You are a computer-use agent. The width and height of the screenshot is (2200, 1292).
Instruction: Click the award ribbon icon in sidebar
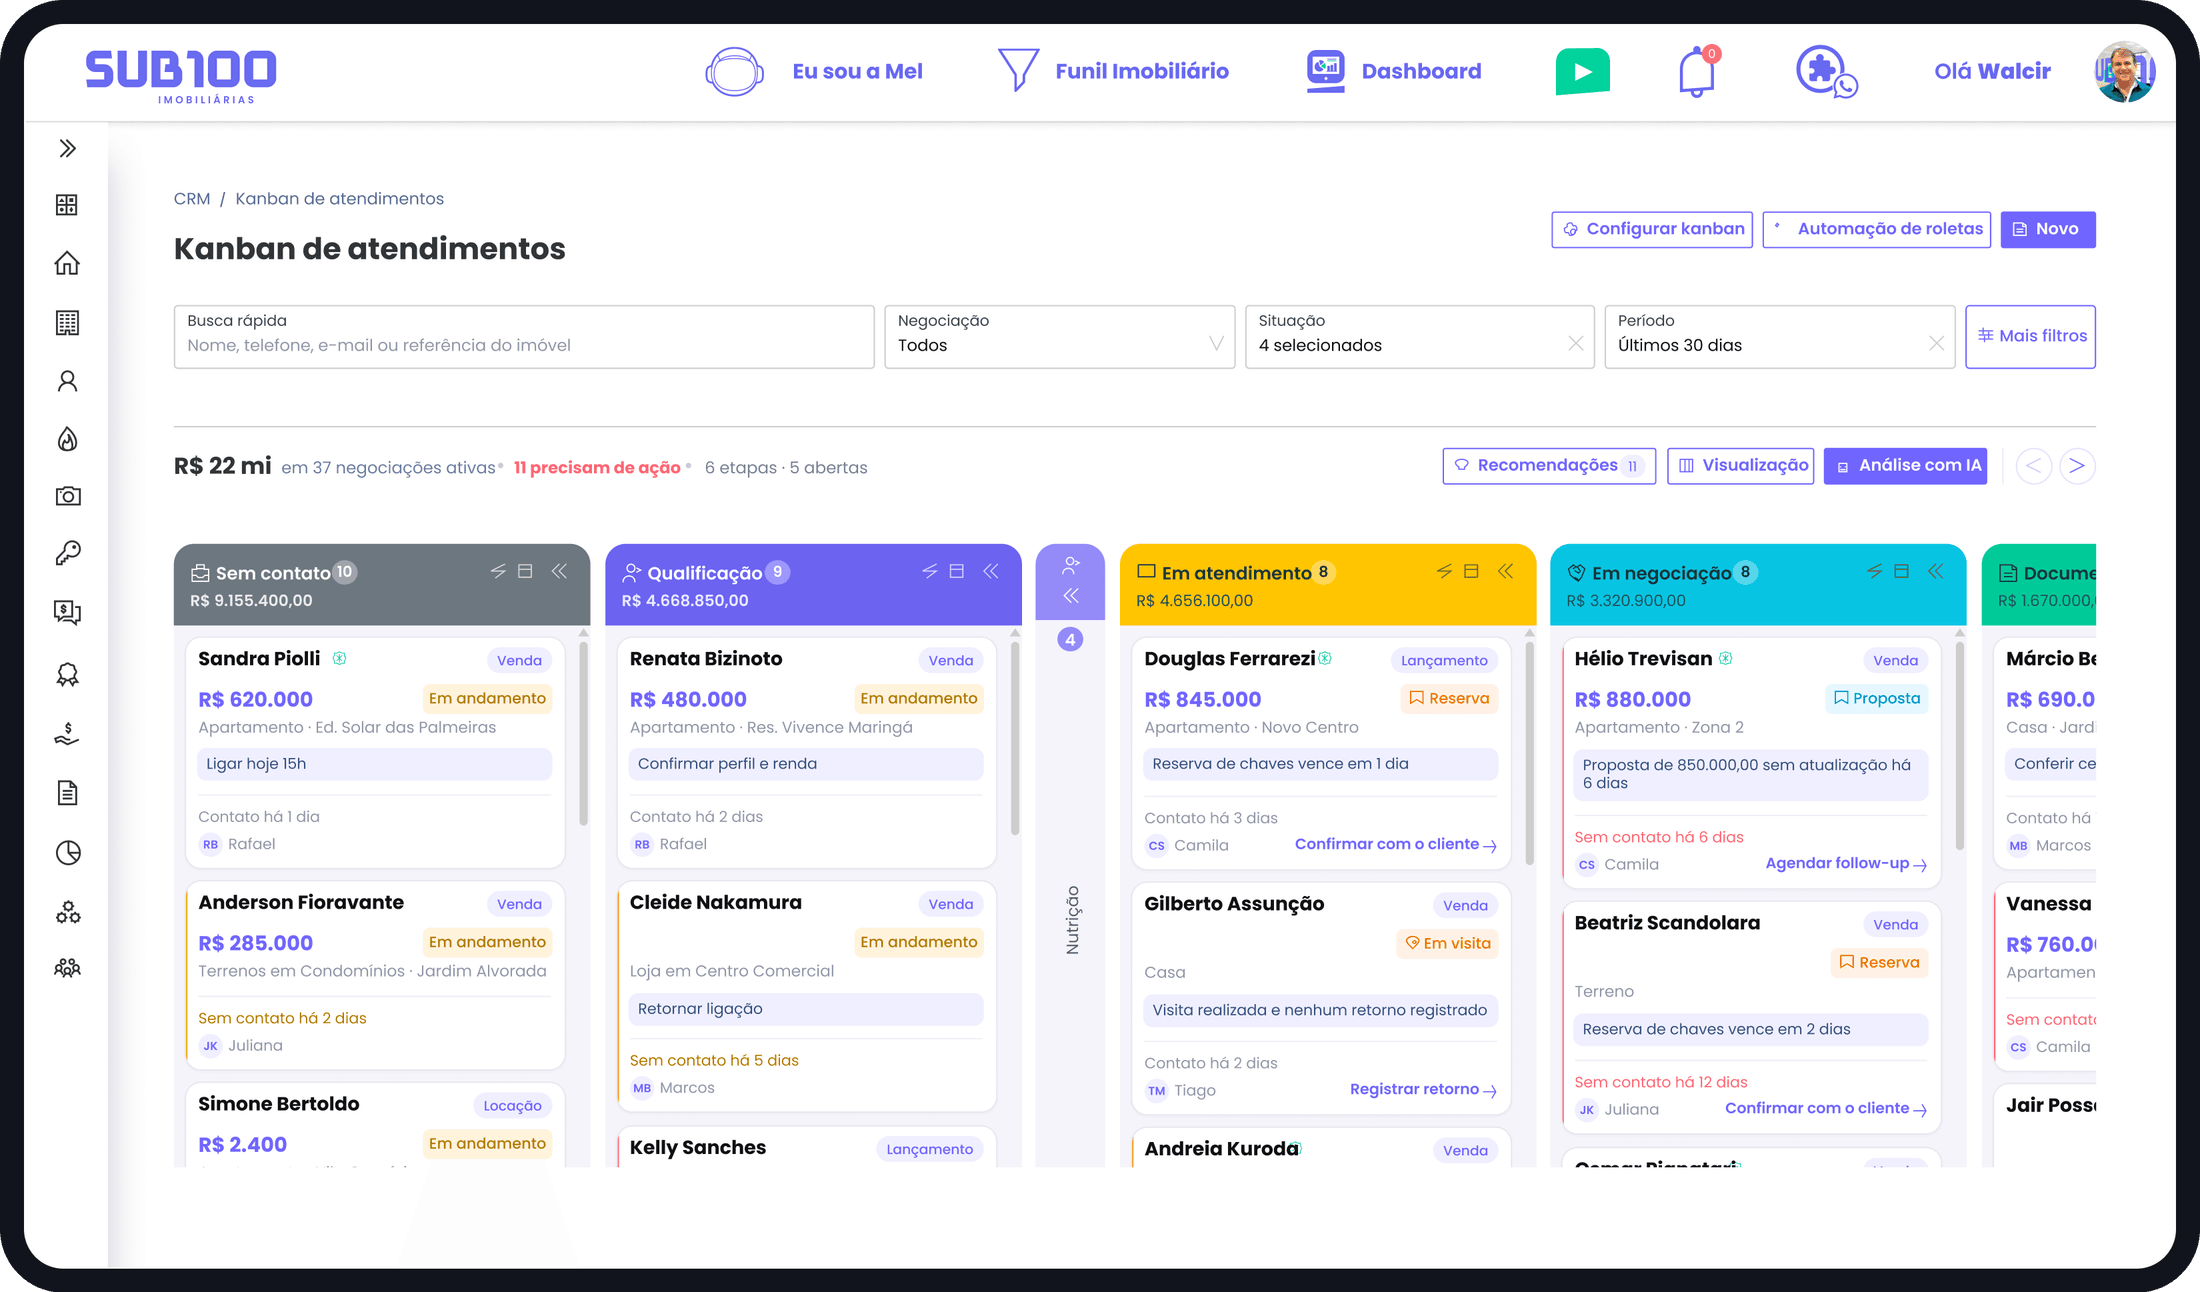[67, 675]
